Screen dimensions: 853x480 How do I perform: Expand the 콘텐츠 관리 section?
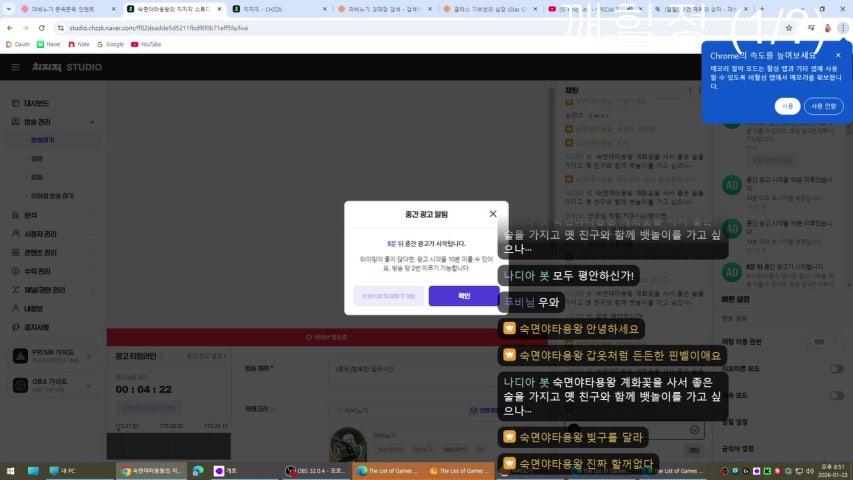coord(53,253)
